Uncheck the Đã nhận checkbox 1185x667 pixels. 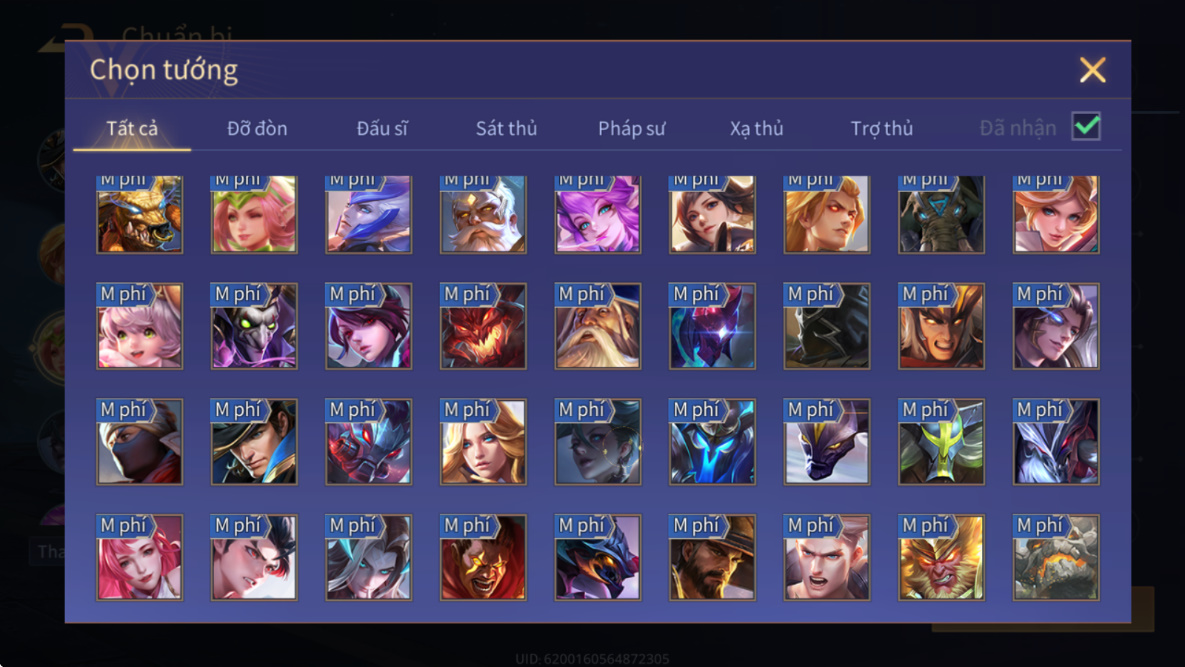point(1086,126)
